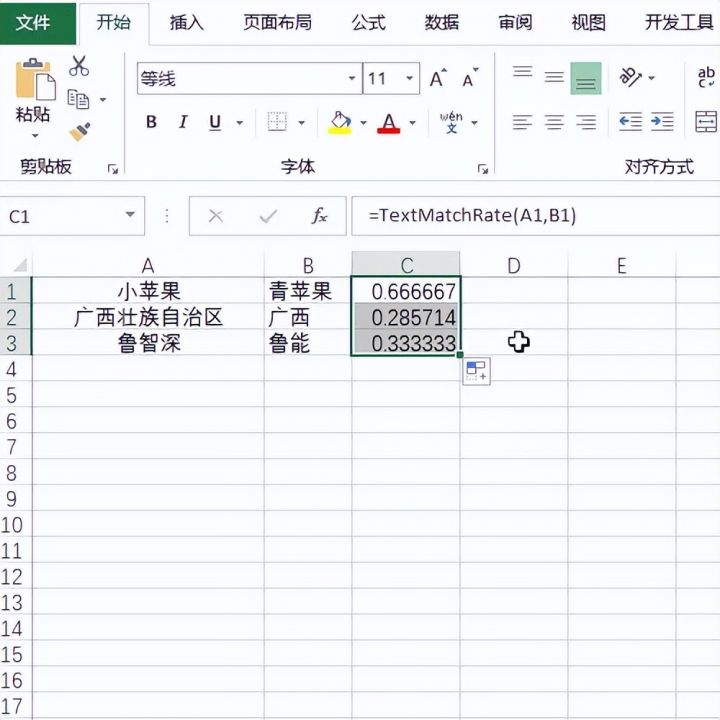Viewport: 720px width, 720px height.
Task: Apply cell borders icon
Action: pos(277,122)
